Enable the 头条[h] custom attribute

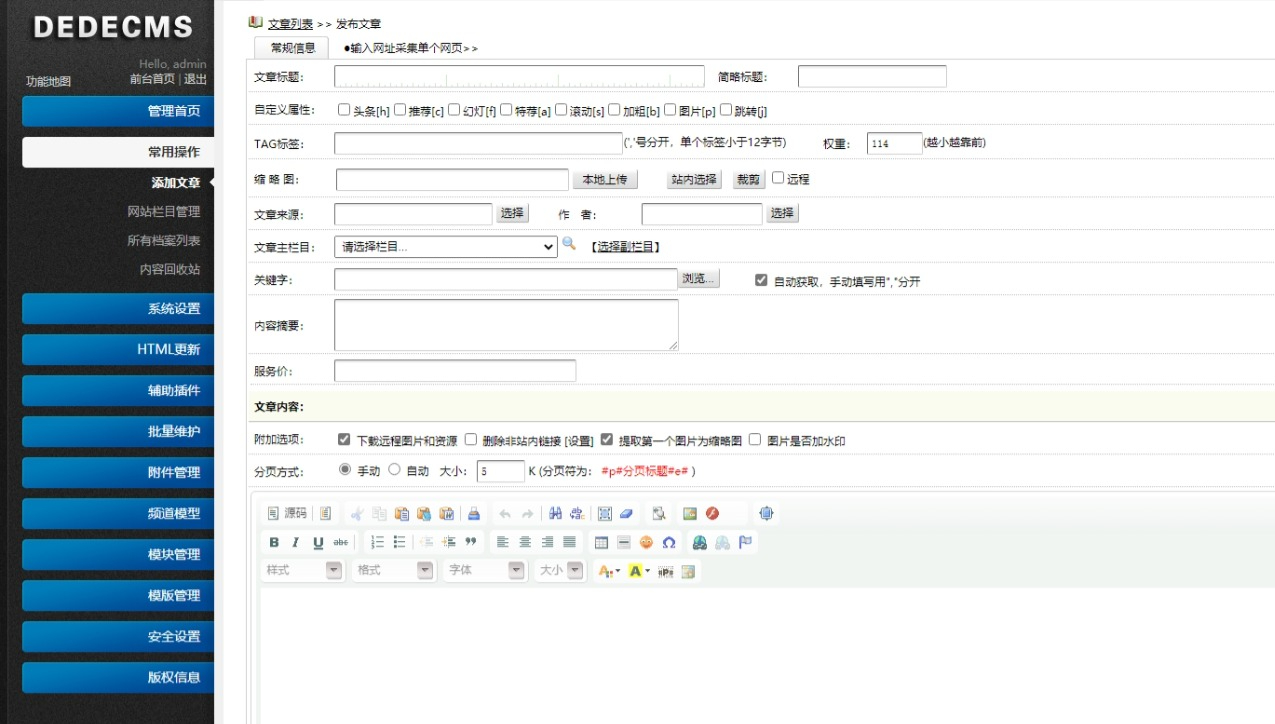pyautogui.click(x=344, y=110)
